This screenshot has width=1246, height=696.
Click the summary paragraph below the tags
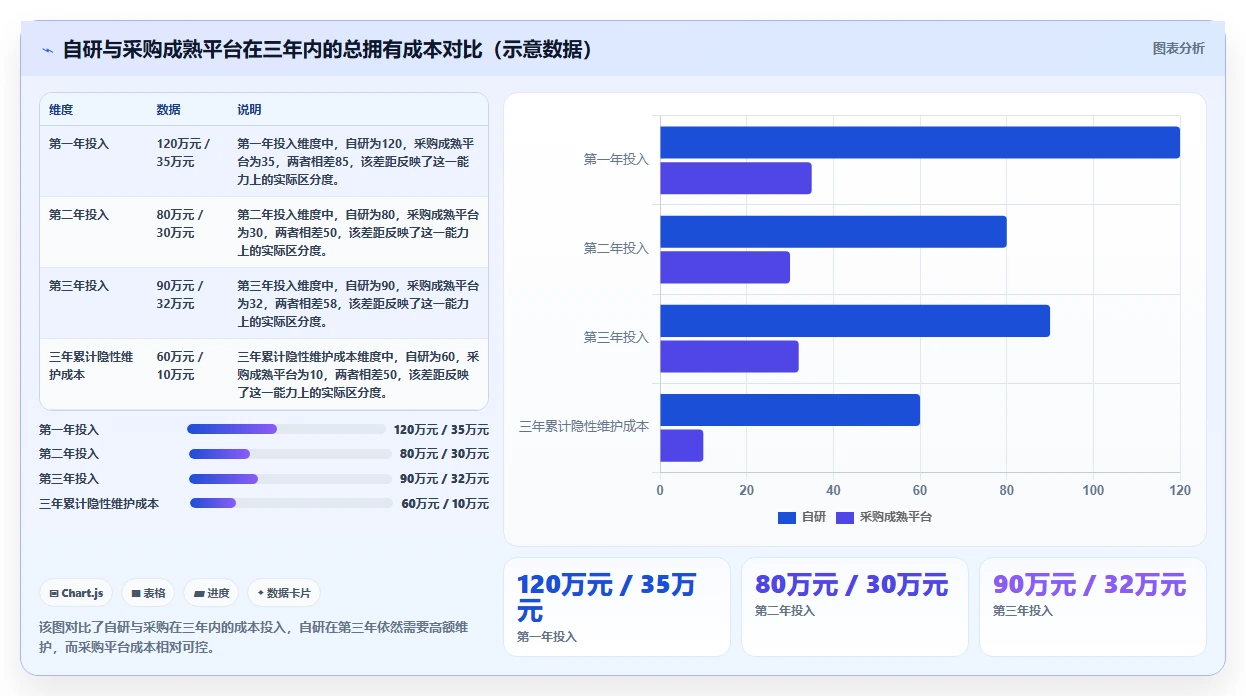click(x=253, y=637)
